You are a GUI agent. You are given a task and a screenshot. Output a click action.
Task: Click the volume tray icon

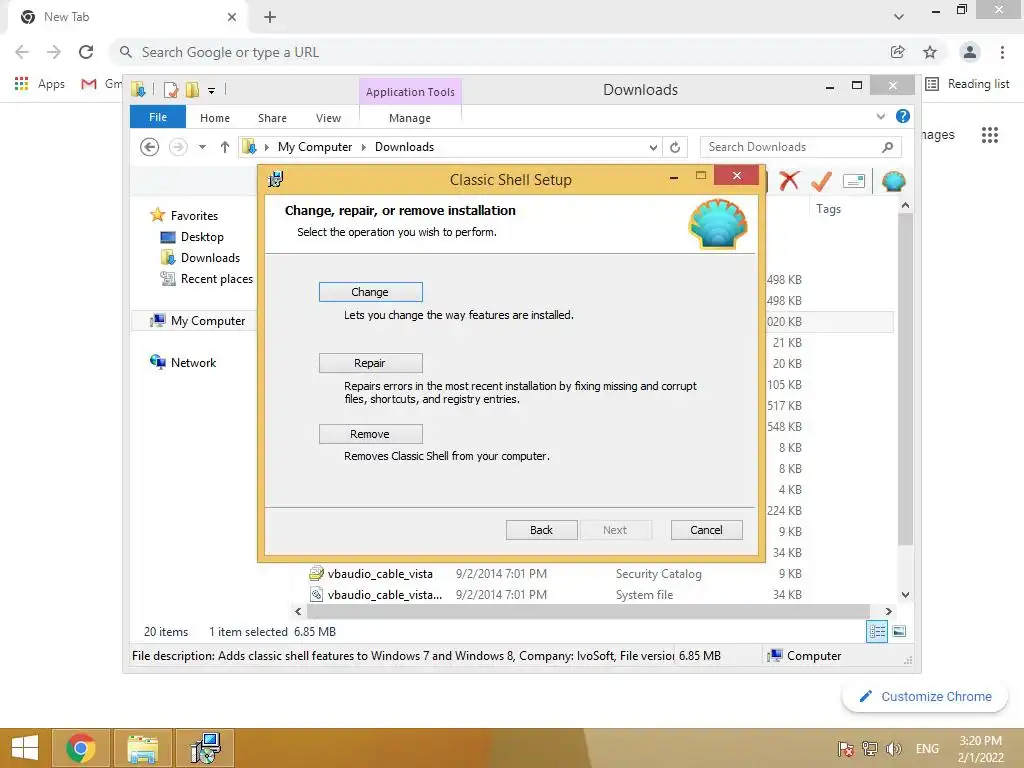(x=893, y=749)
